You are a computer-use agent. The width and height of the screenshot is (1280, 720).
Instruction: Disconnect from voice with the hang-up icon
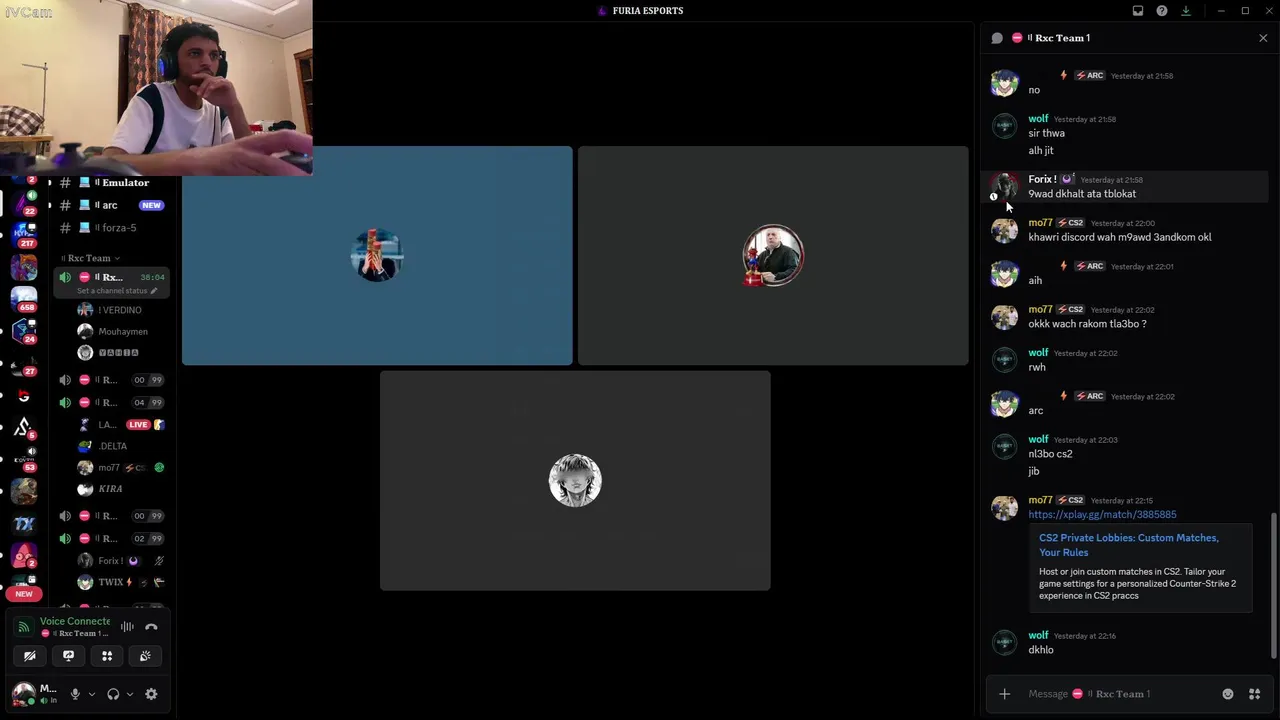151,627
